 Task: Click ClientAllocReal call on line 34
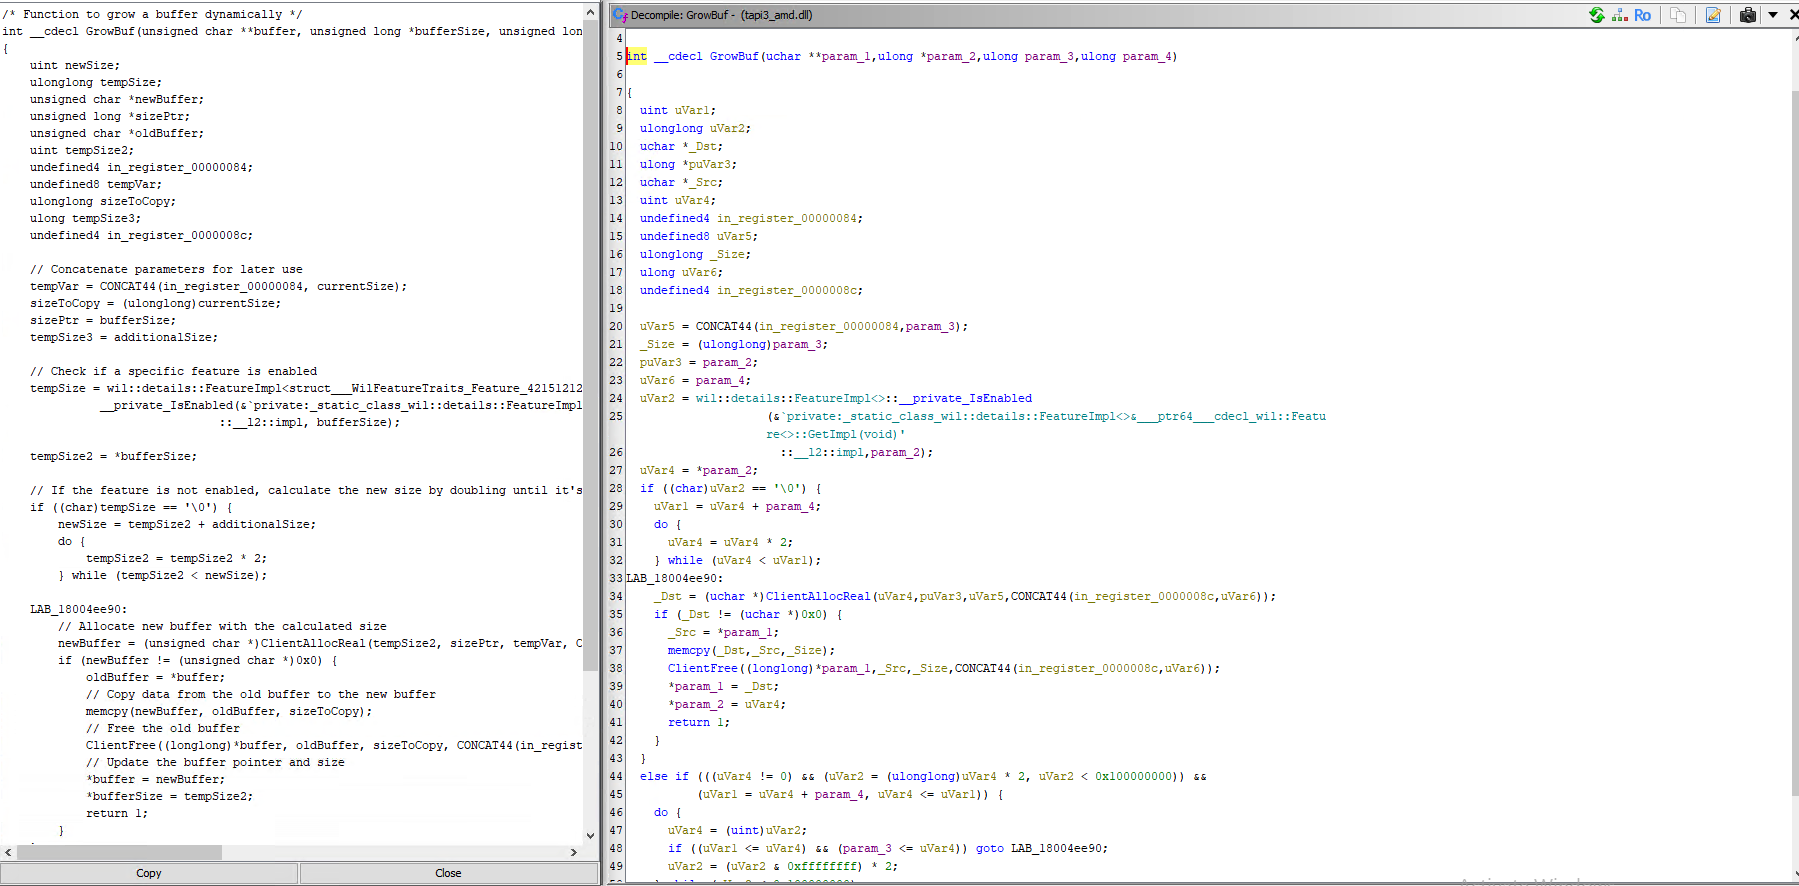tap(817, 597)
